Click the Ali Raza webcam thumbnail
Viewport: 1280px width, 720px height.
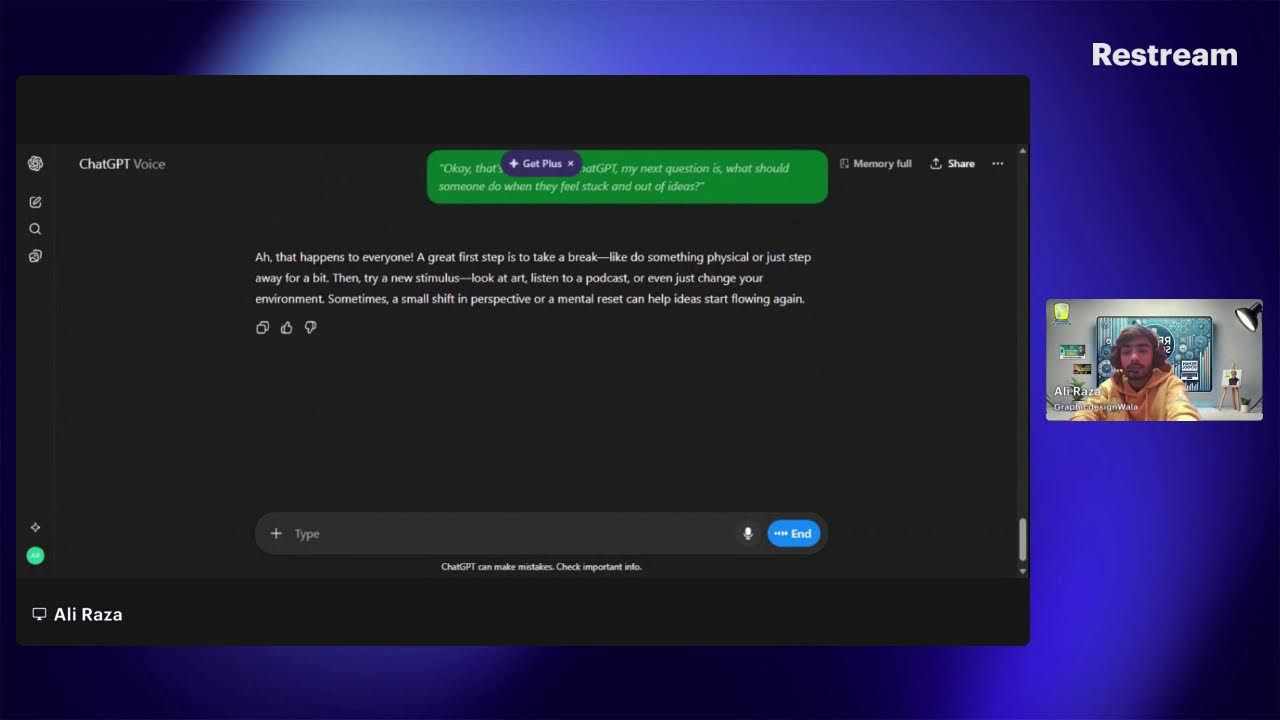[1154, 360]
